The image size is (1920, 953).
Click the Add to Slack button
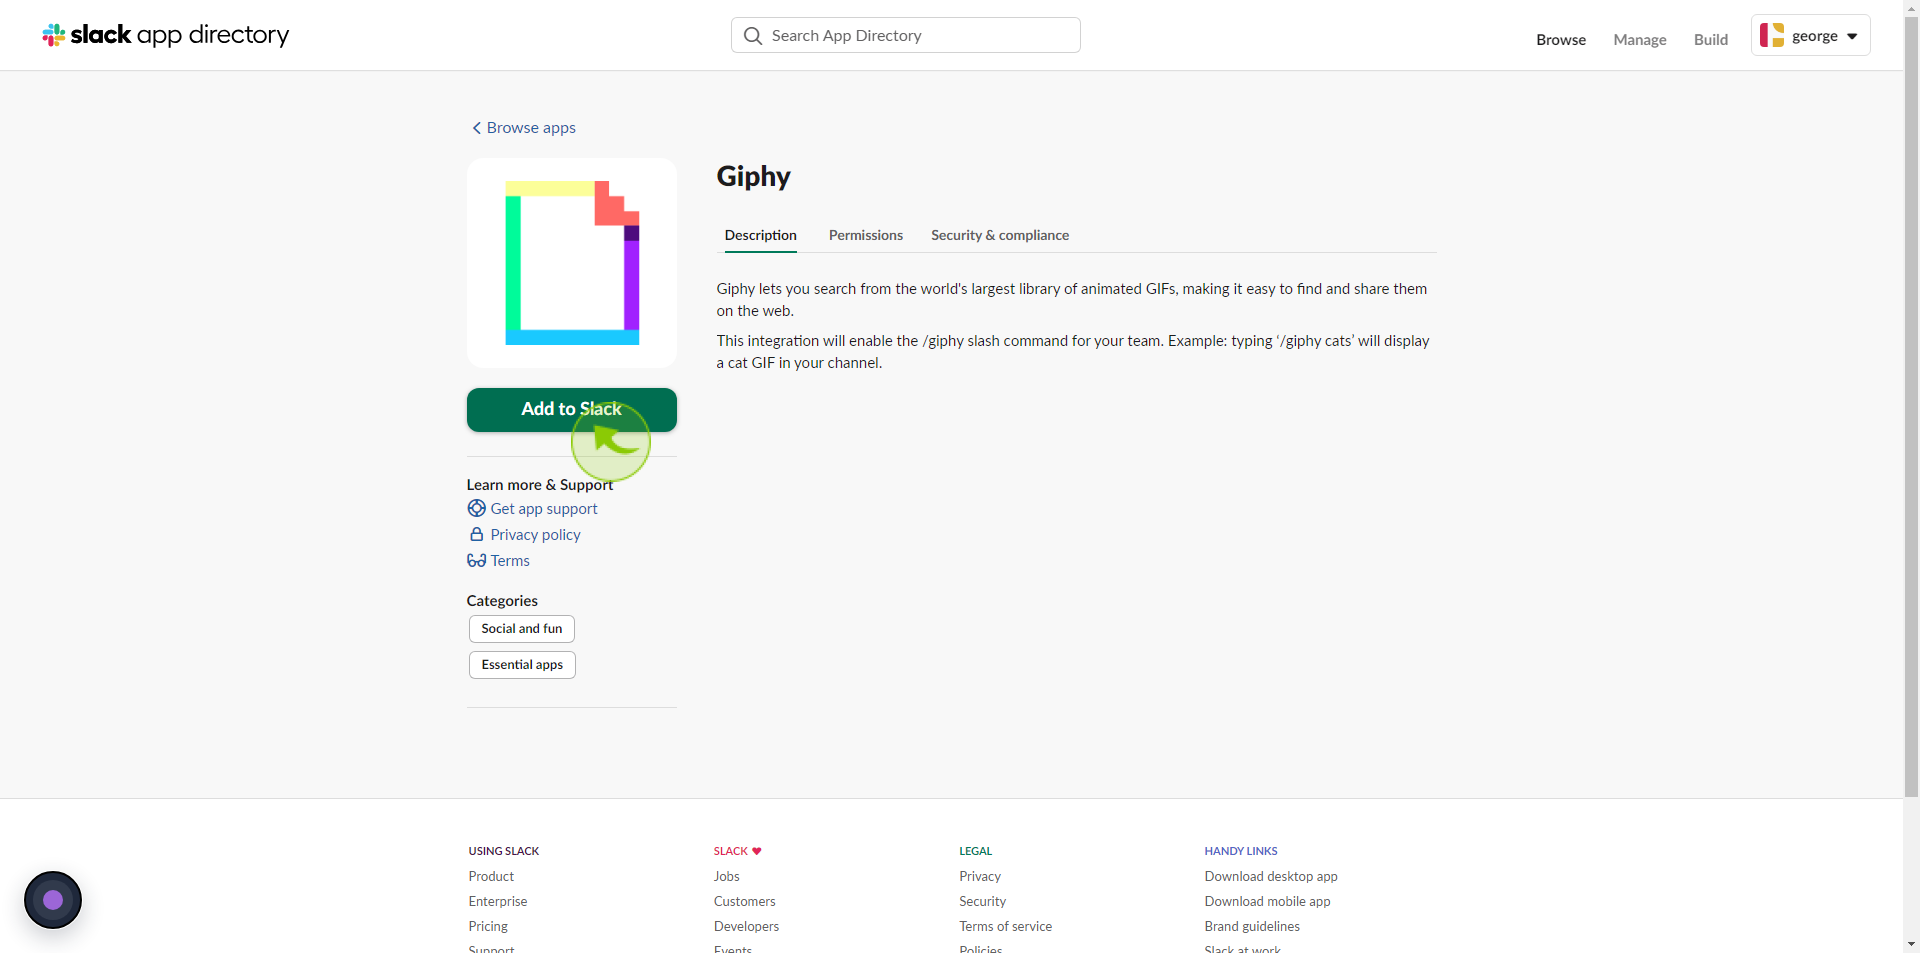(x=572, y=410)
